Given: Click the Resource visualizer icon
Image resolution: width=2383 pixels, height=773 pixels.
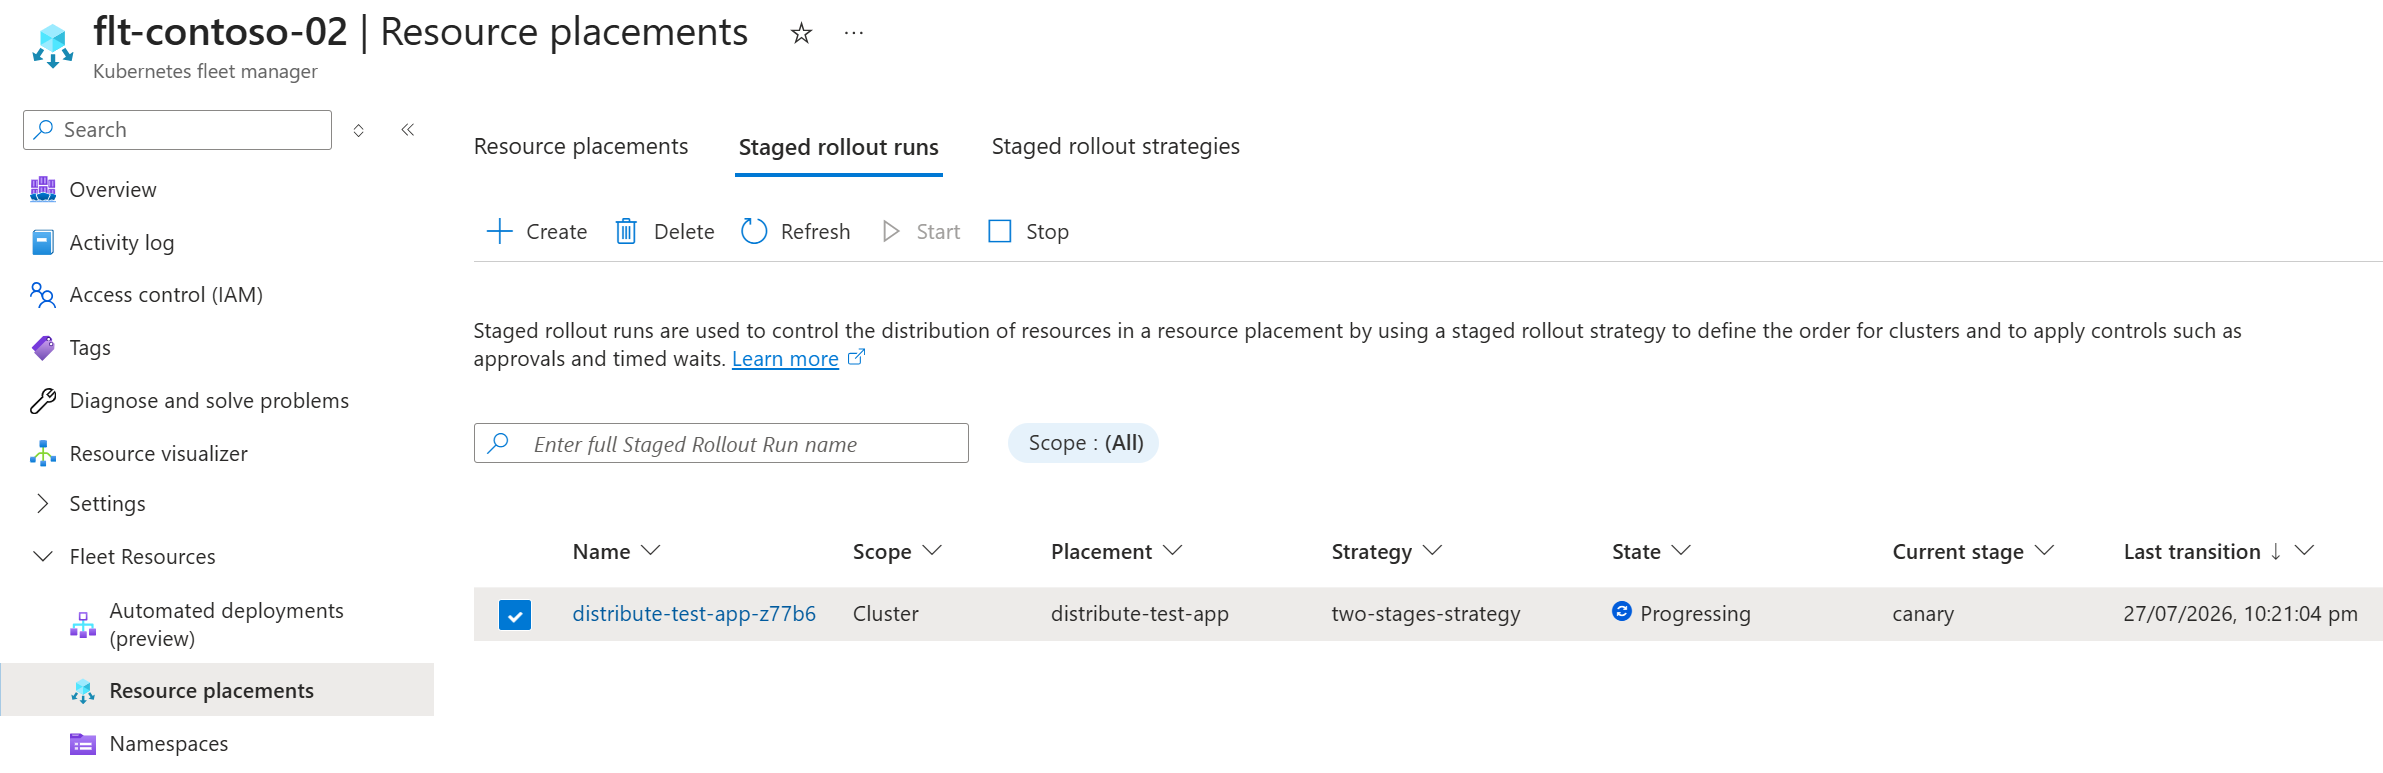Looking at the screenshot, I should [x=43, y=453].
